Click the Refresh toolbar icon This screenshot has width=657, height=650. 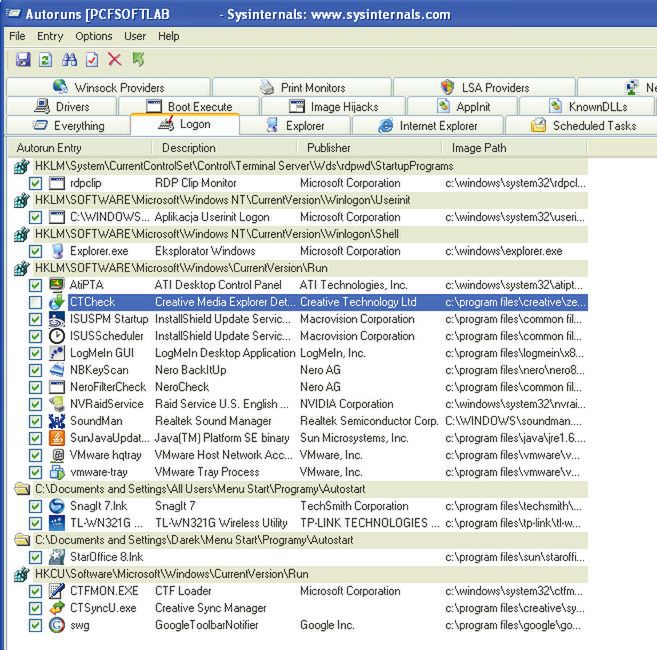(x=45, y=60)
